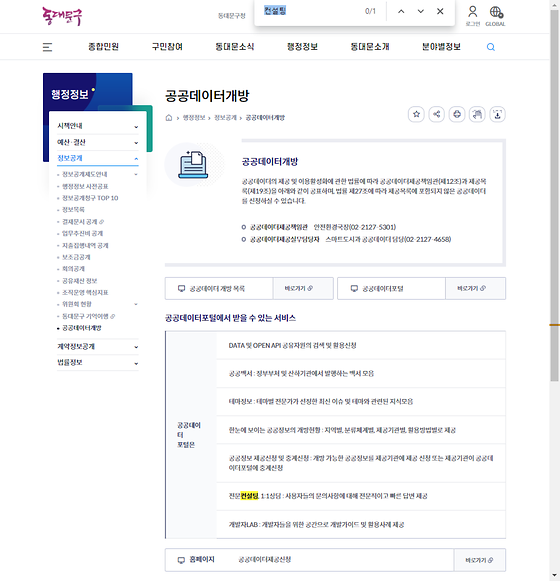Expand the 법률정보 sidebar section
The height and width of the screenshot is (581, 560).
98,363
